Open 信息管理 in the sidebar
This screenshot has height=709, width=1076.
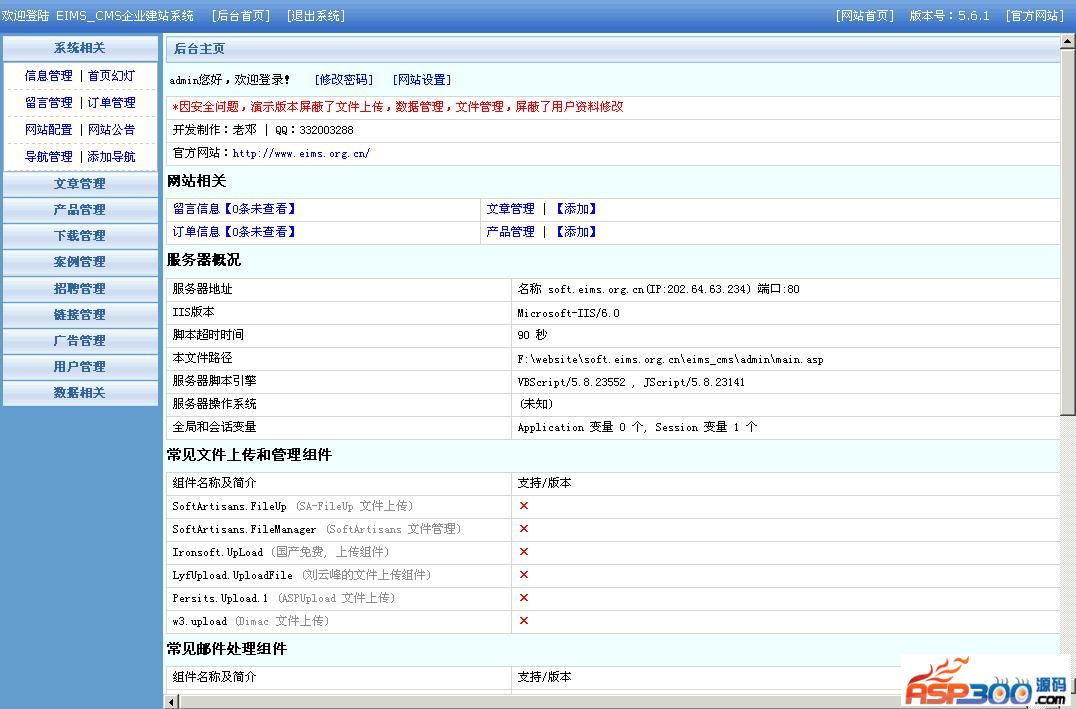tap(48, 76)
